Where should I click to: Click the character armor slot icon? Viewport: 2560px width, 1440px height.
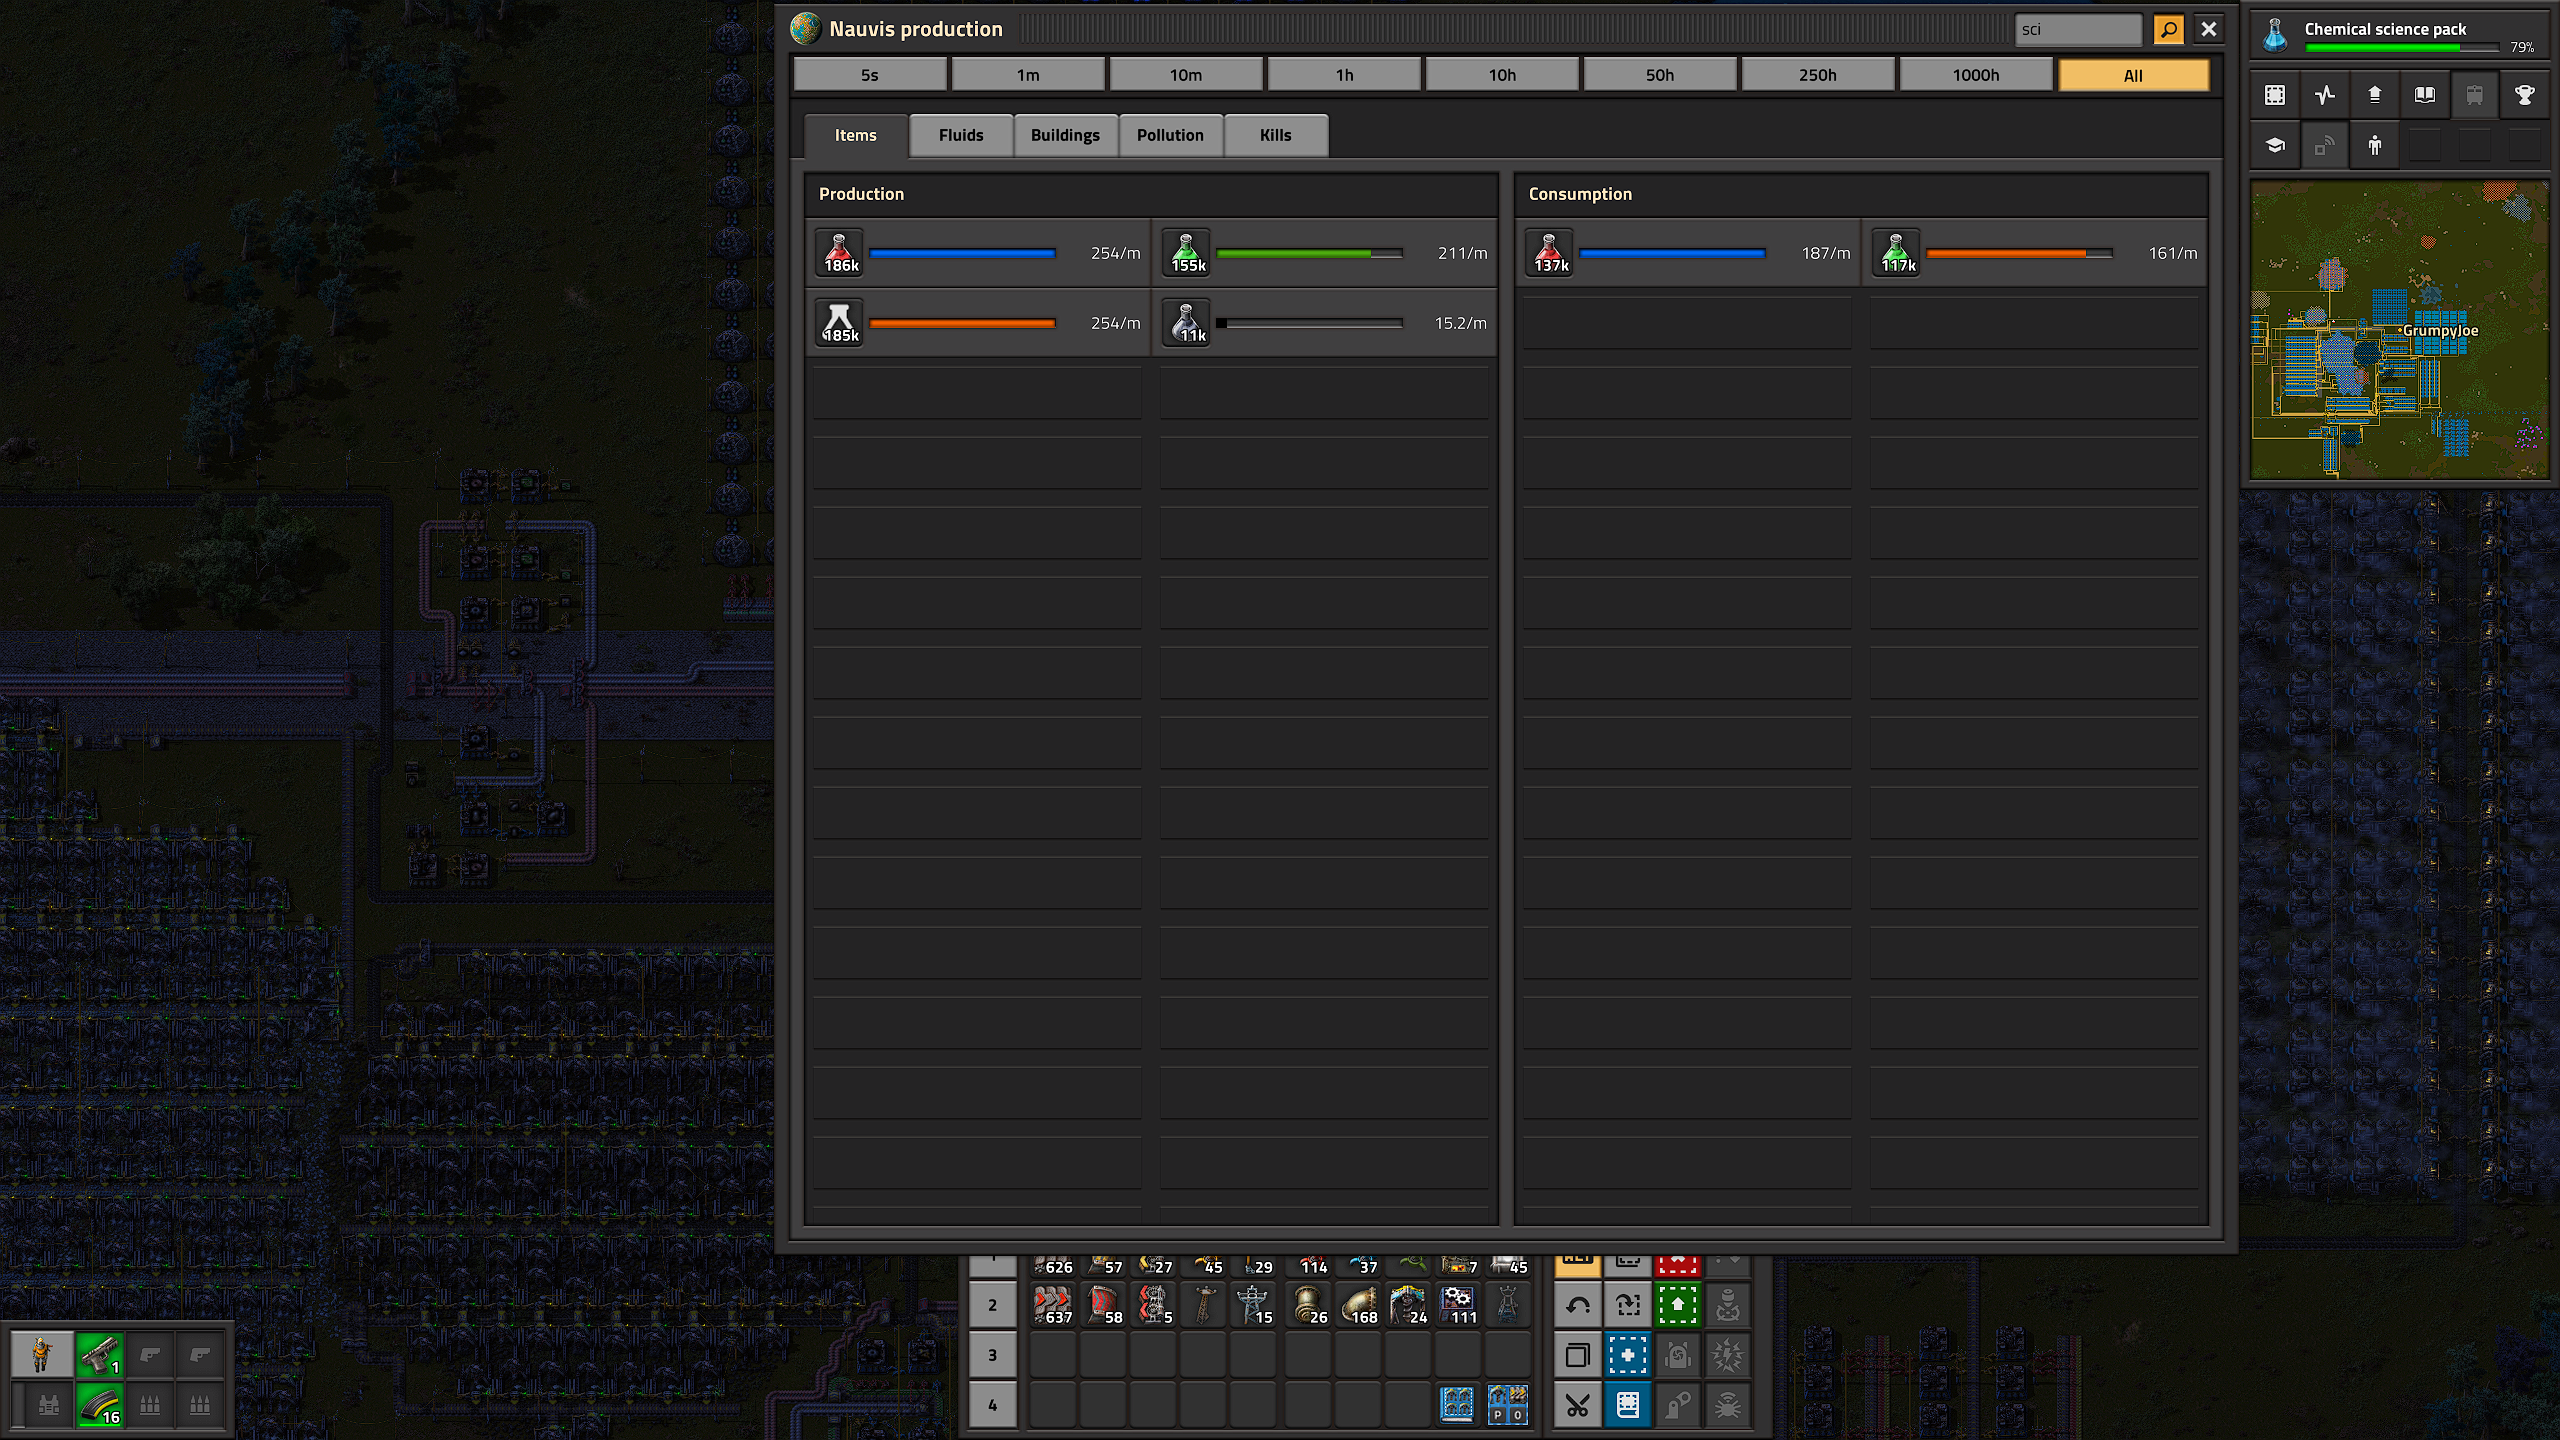tap(42, 1355)
